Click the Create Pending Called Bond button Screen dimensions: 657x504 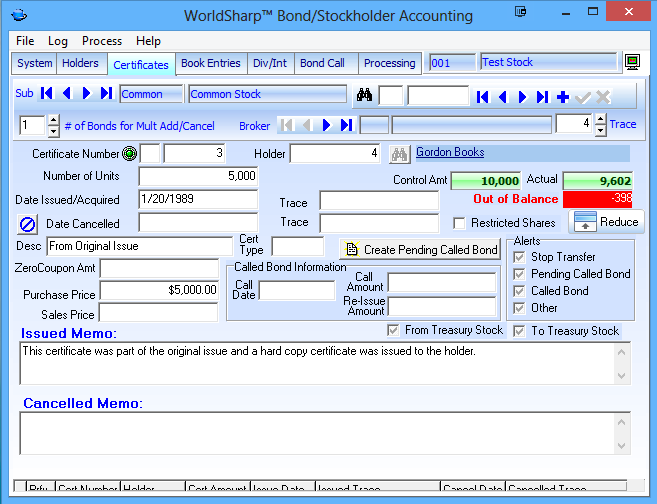tap(420, 249)
